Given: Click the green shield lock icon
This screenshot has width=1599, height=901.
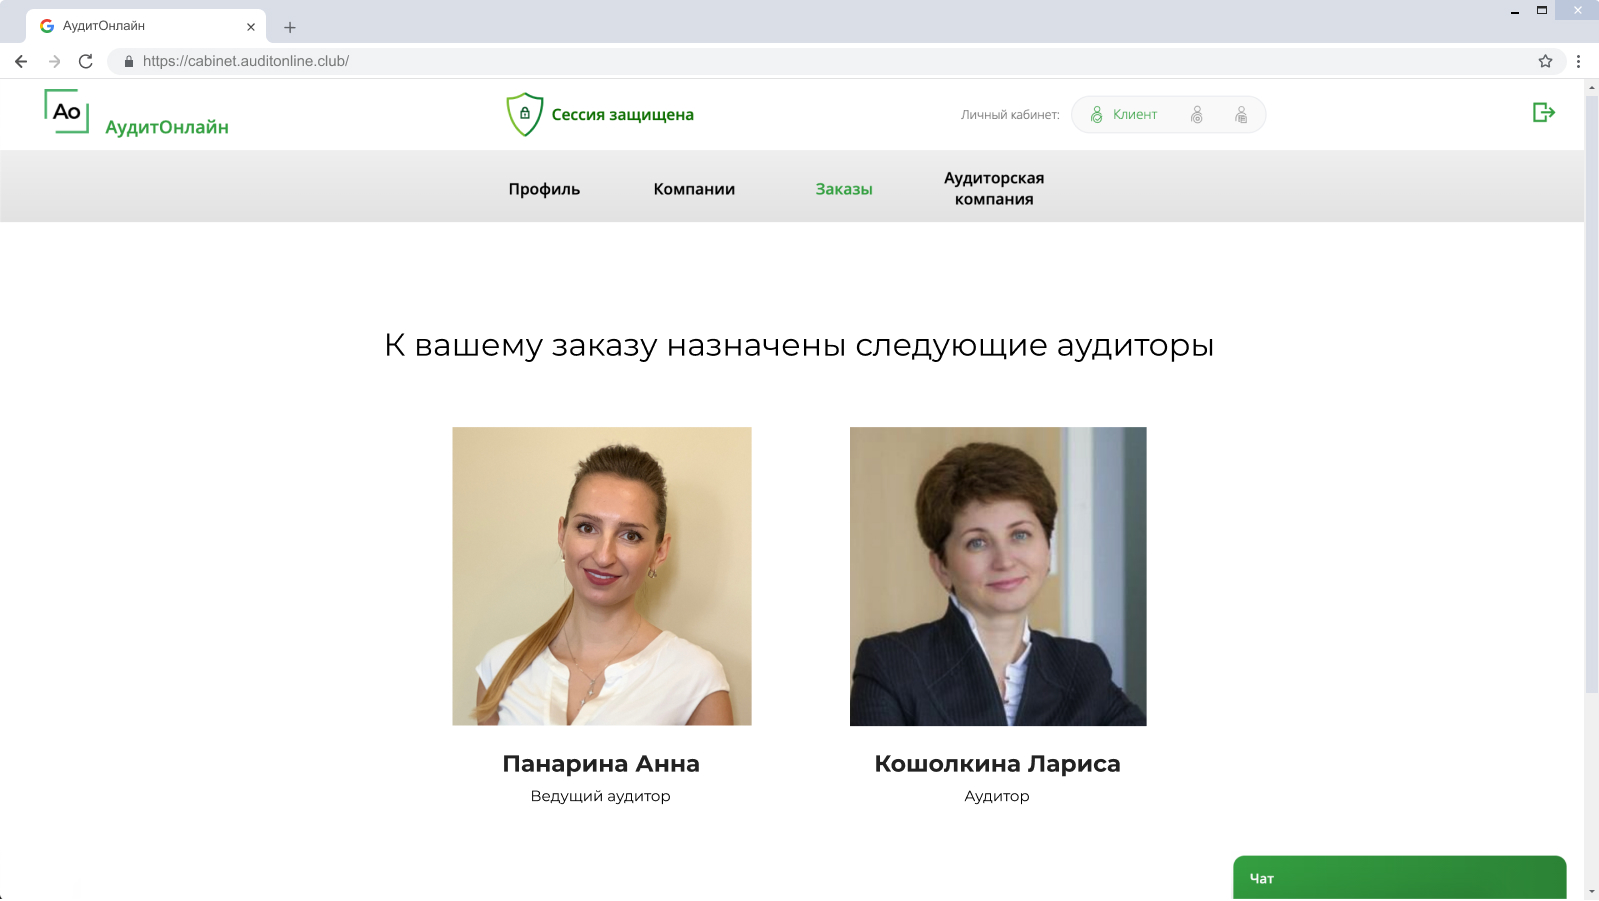Looking at the screenshot, I should [x=524, y=114].
